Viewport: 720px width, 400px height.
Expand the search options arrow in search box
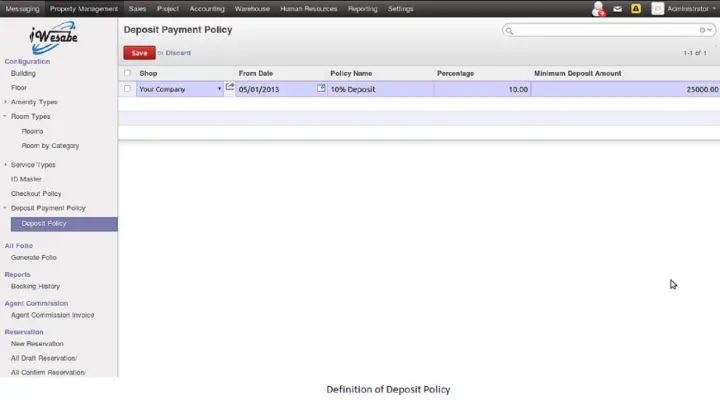point(707,31)
